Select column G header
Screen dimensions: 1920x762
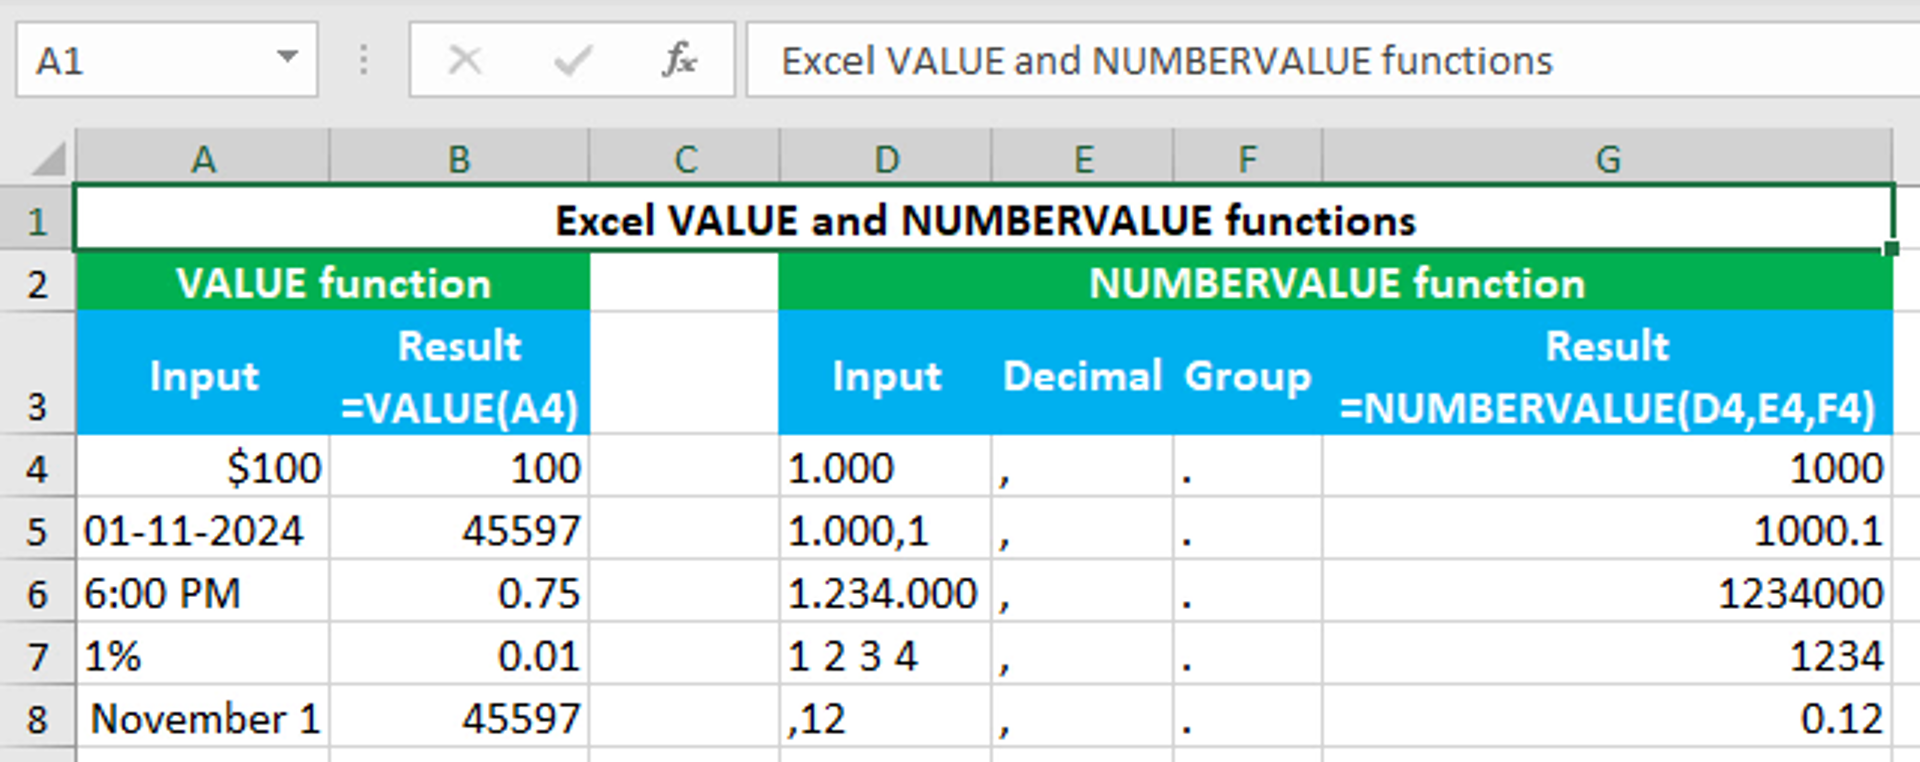coord(1607,158)
